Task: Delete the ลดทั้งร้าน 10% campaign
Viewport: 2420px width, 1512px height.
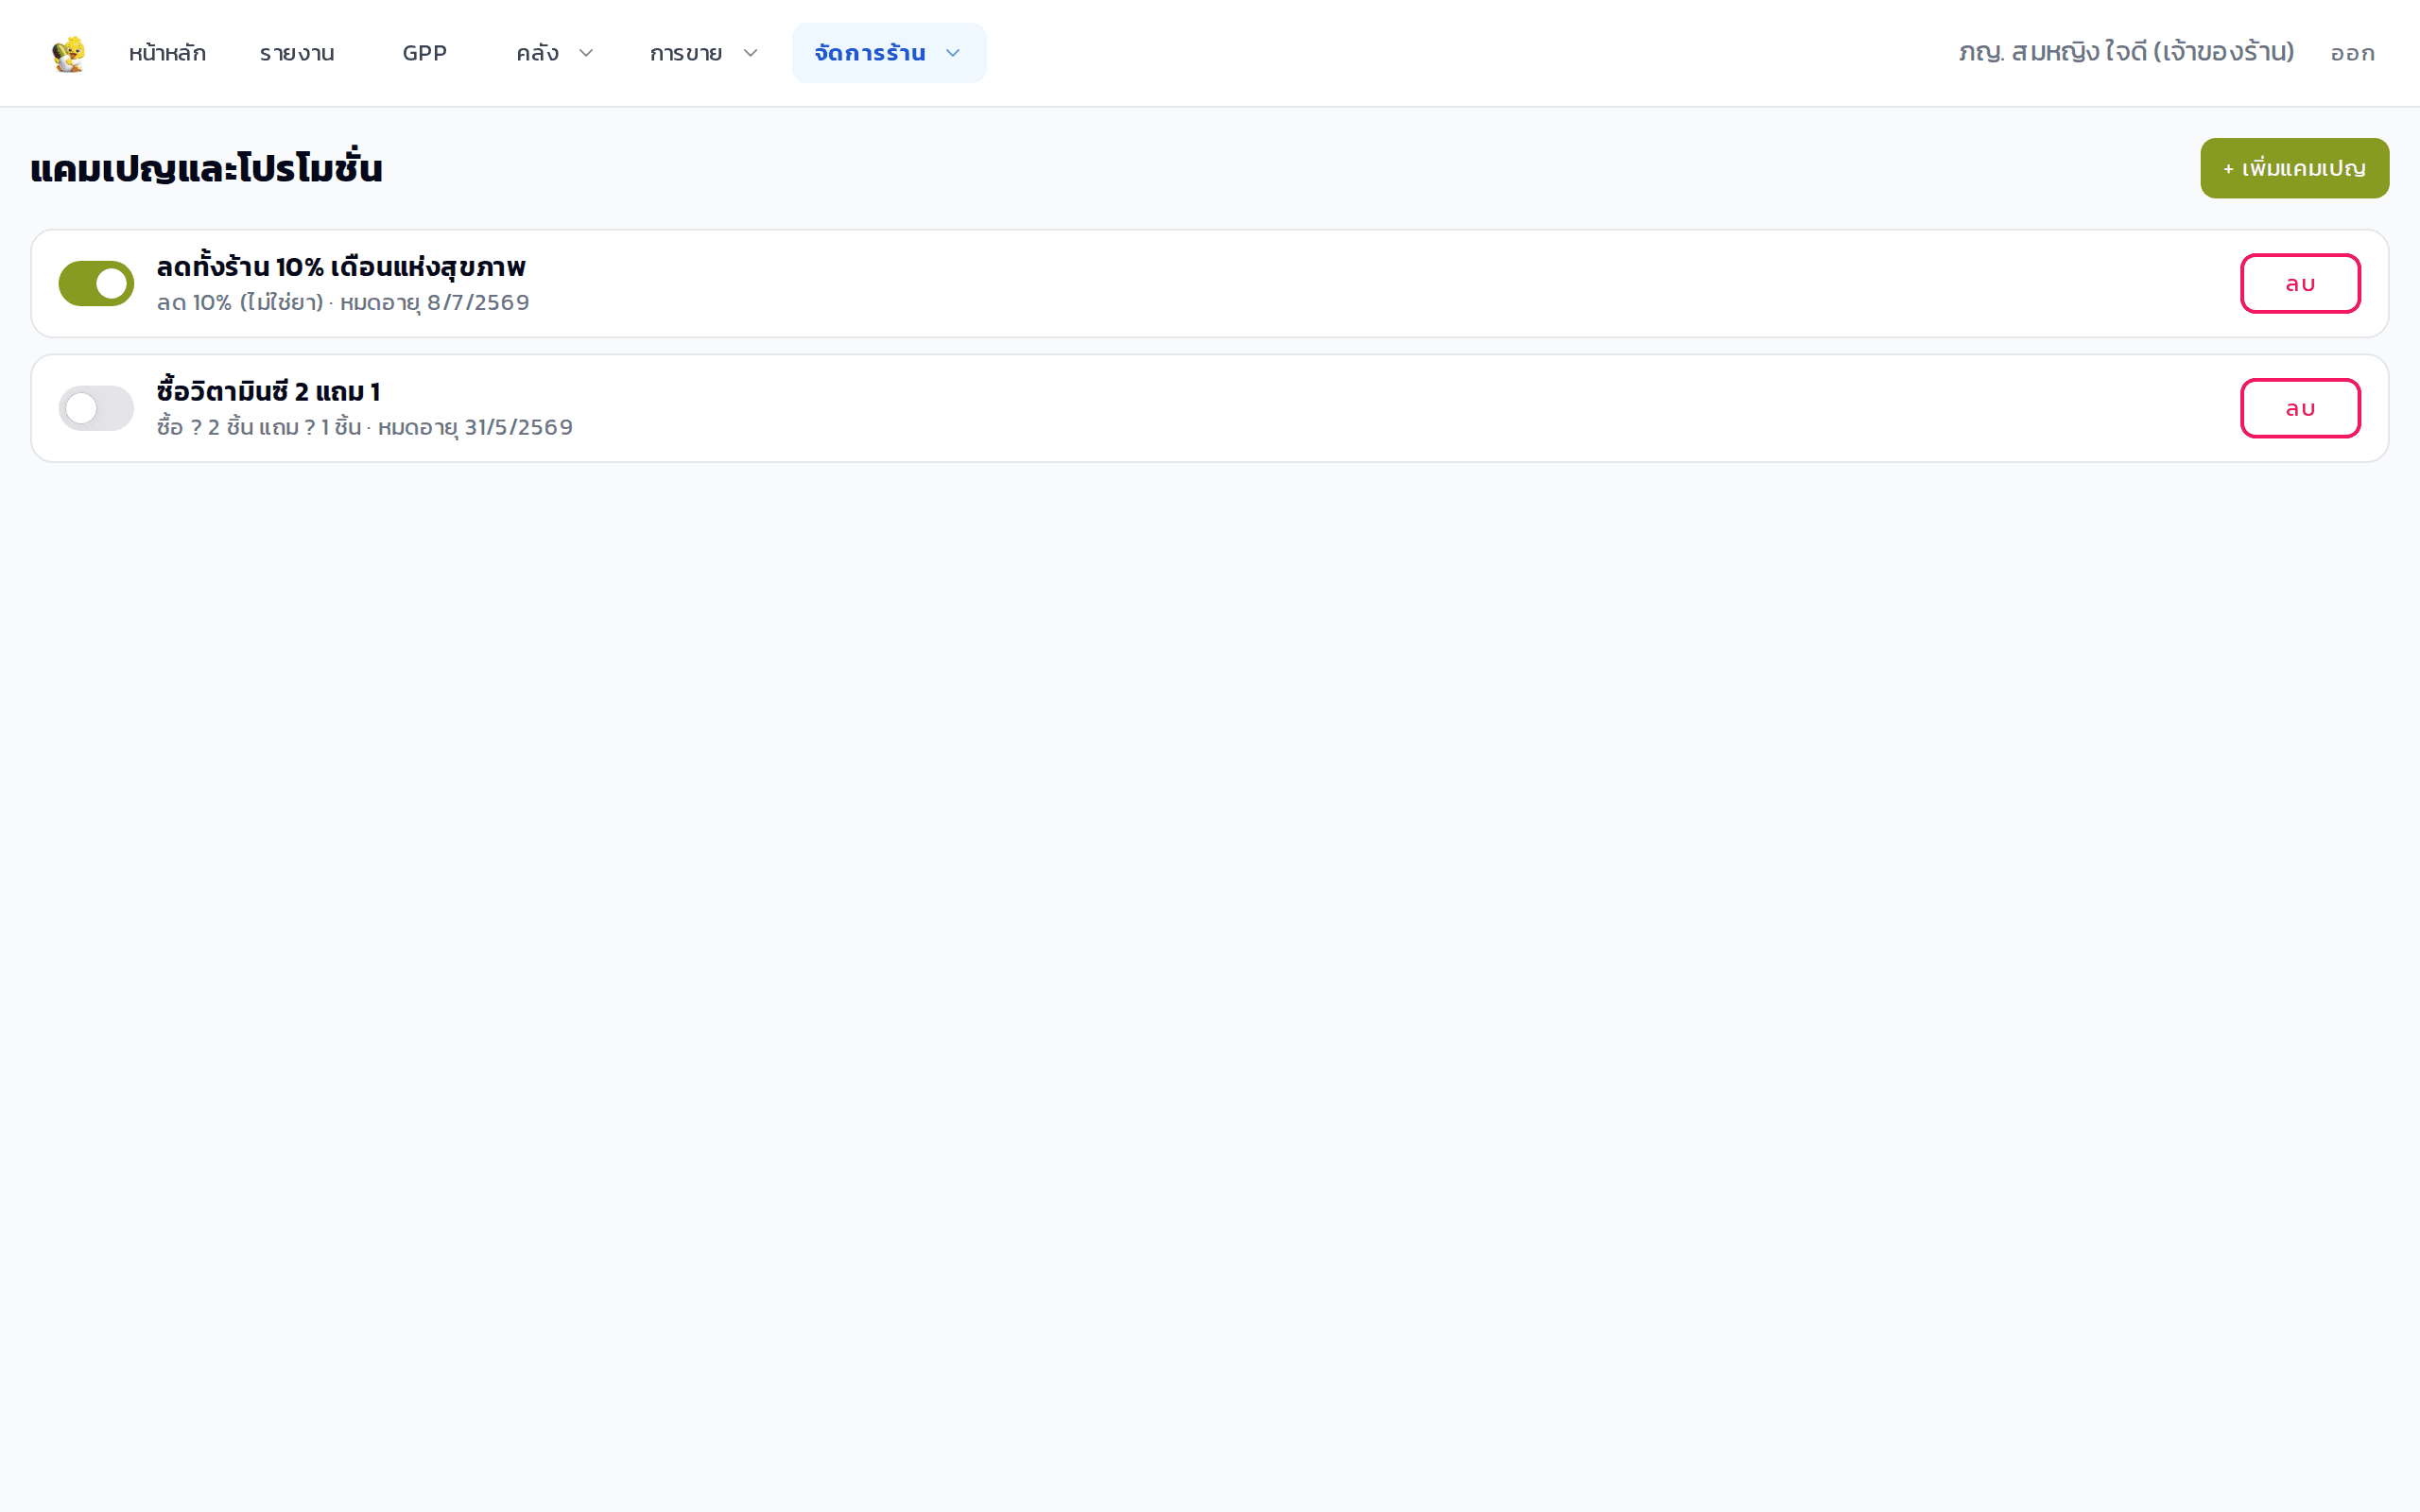Action: 2300,283
